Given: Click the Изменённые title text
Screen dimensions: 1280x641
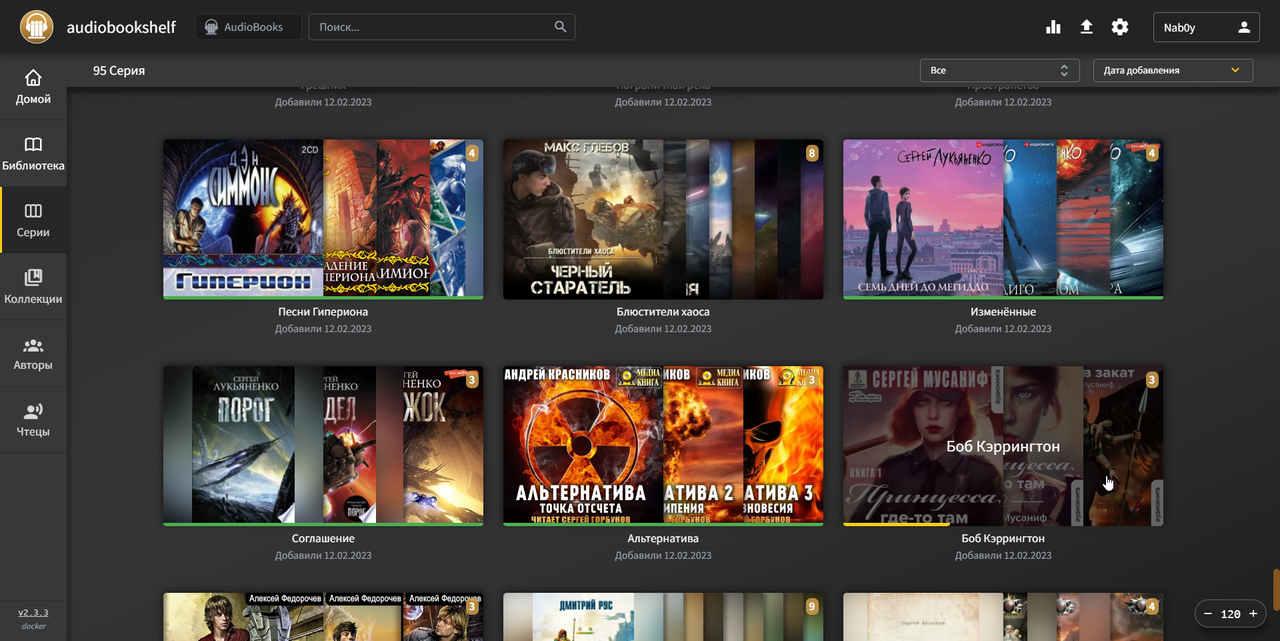Looking at the screenshot, I should 1003,312.
